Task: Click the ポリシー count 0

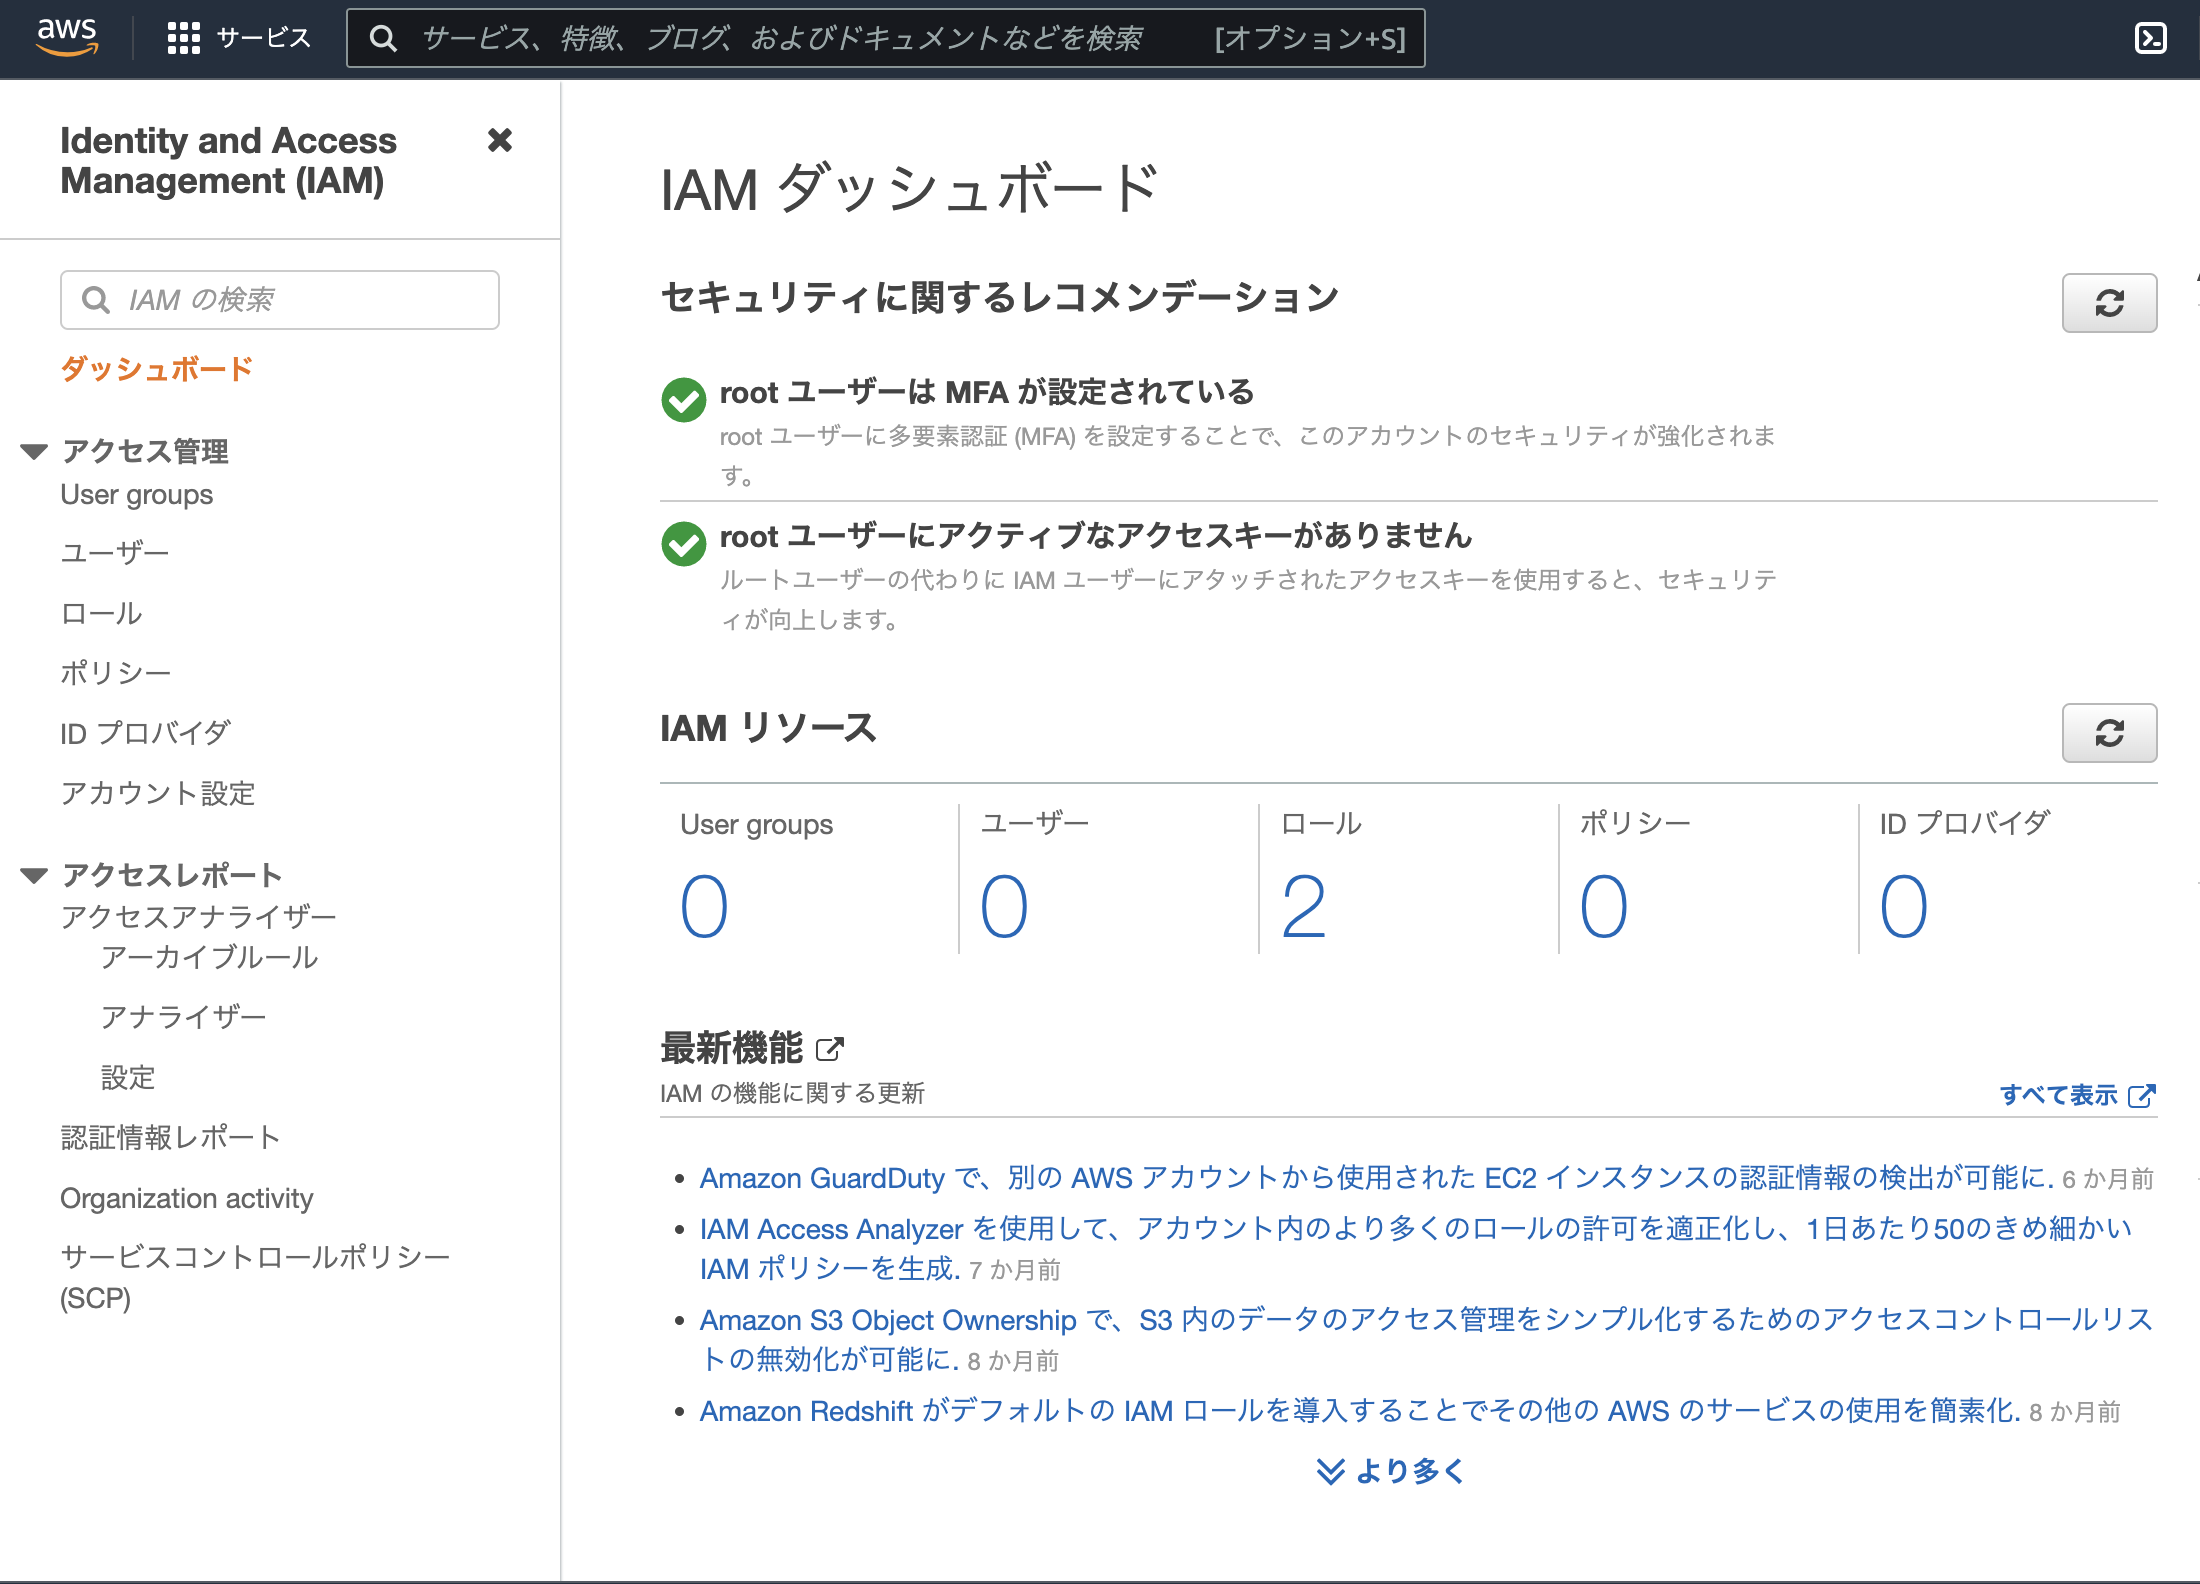Action: point(1604,906)
